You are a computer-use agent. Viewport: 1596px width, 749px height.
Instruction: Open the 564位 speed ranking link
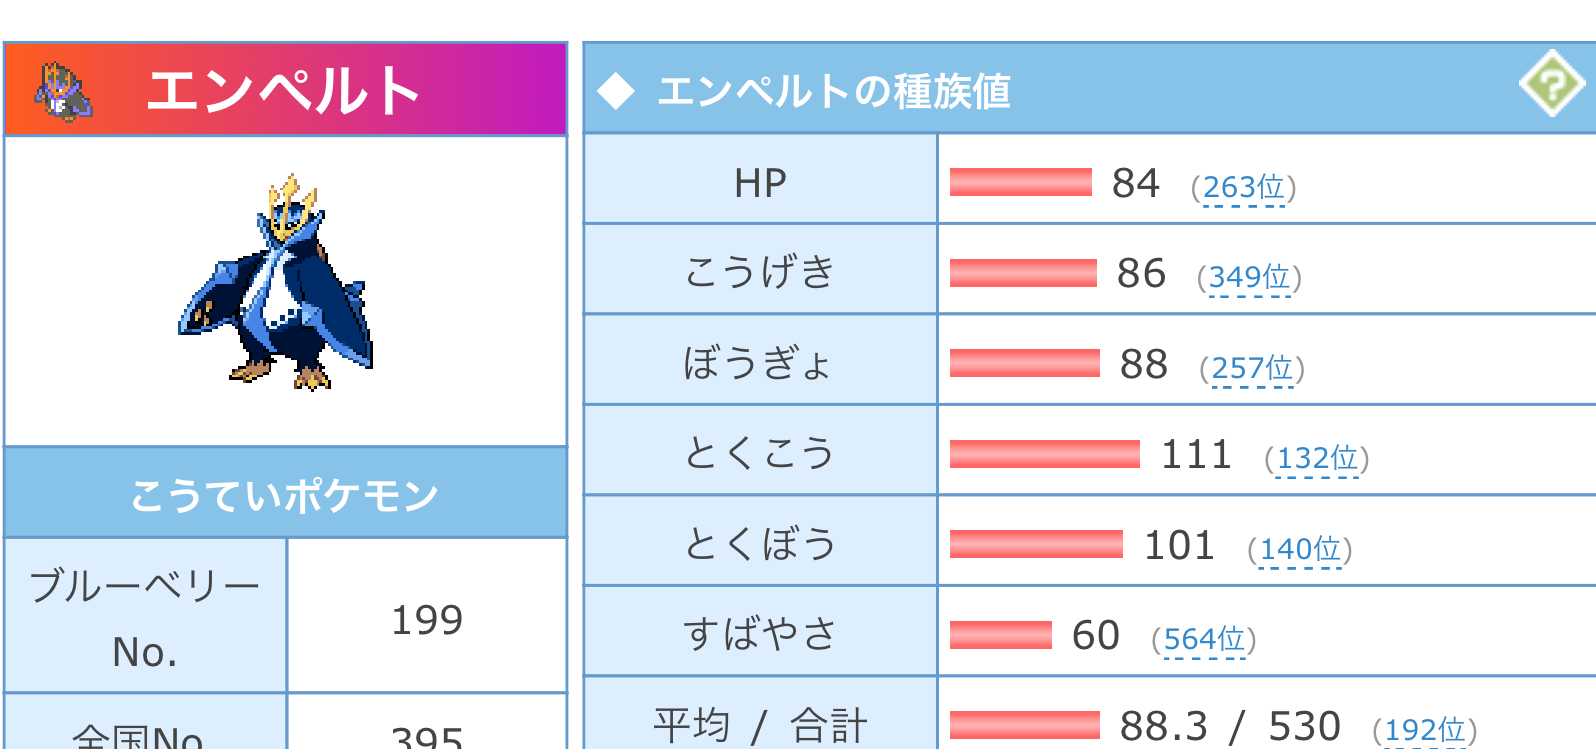pyautogui.click(x=1204, y=639)
